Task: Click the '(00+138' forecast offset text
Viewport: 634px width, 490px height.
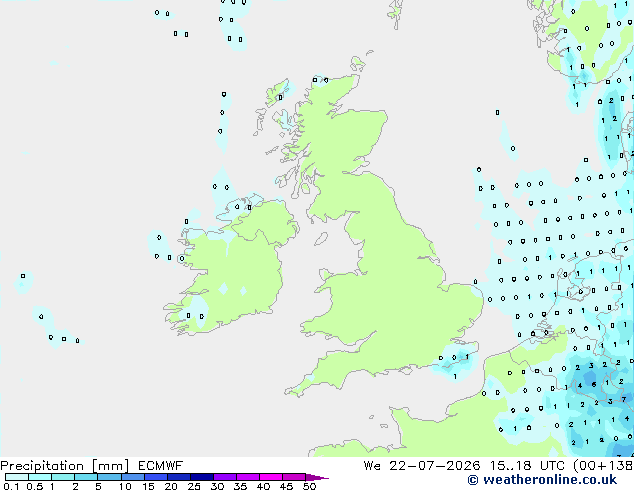Action: coord(603,466)
